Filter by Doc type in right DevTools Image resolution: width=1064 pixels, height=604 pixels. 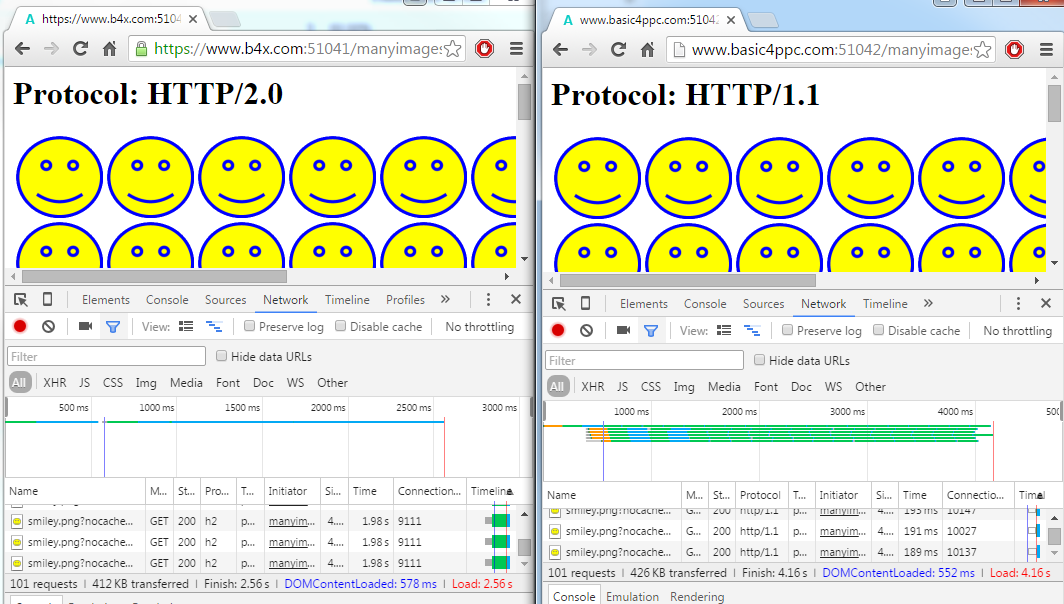coord(801,387)
